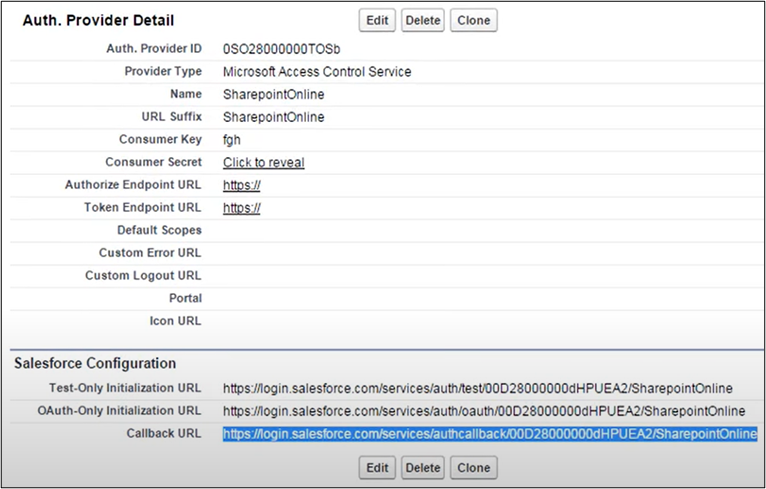Click the highlighted Callback URL text

490,434
